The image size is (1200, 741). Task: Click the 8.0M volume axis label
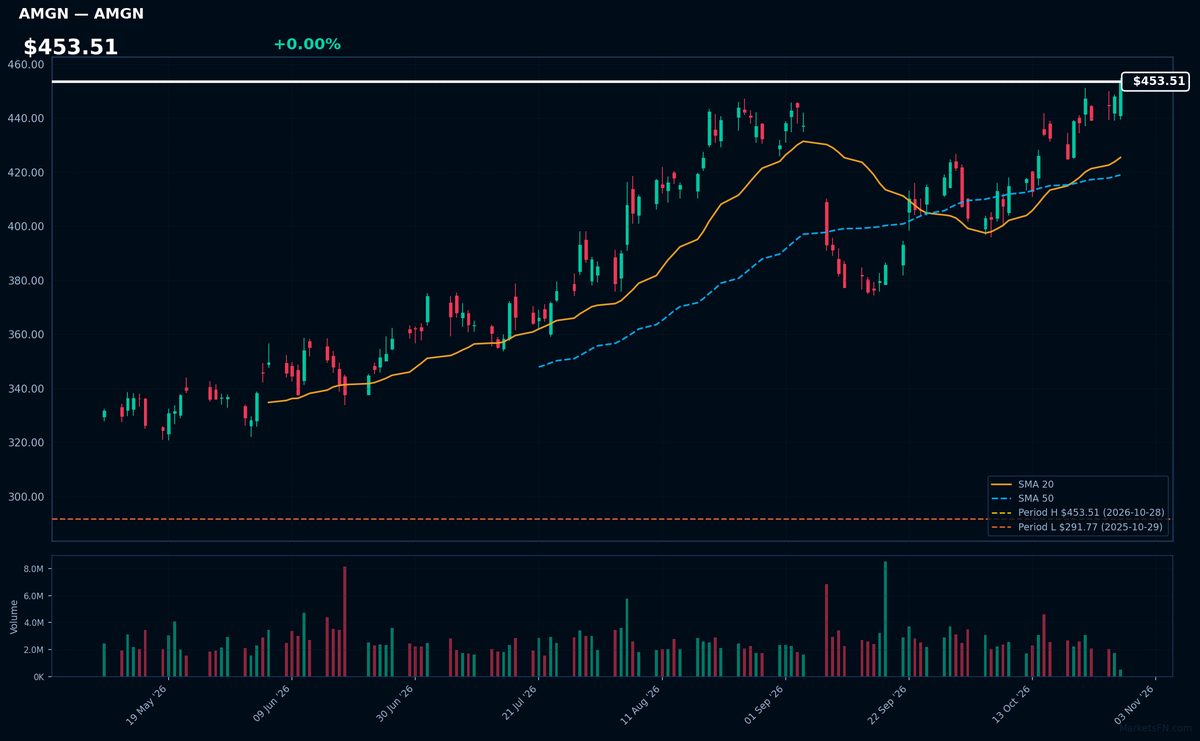pos(33,569)
